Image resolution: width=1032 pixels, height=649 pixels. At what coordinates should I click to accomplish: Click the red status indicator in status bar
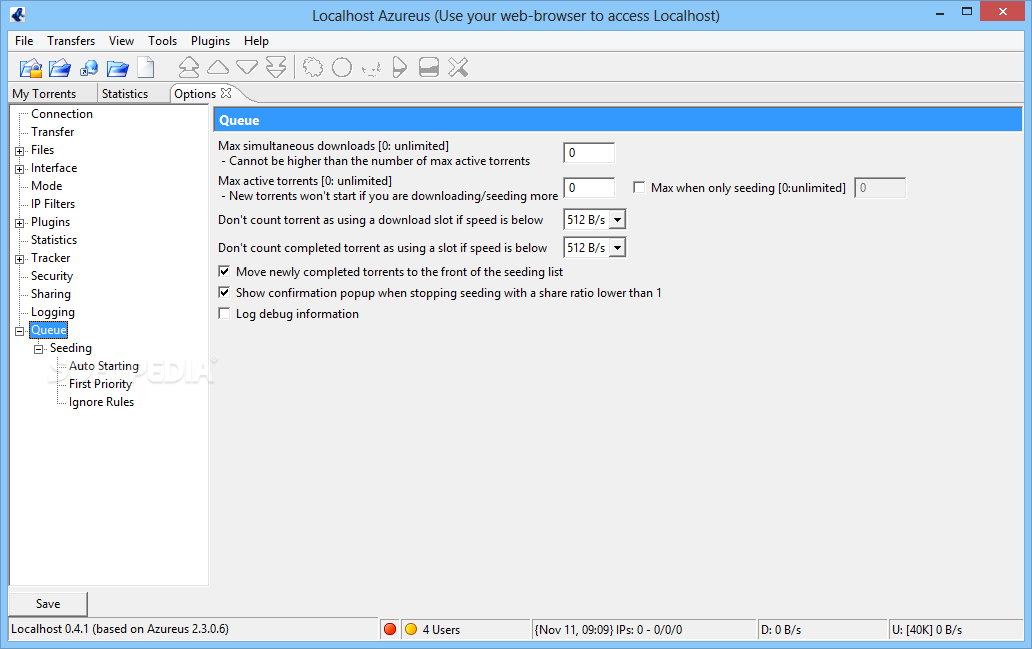click(x=390, y=629)
